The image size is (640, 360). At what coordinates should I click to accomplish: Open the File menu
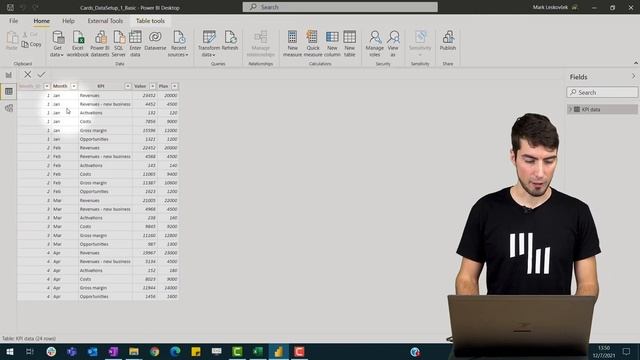point(13,21)
